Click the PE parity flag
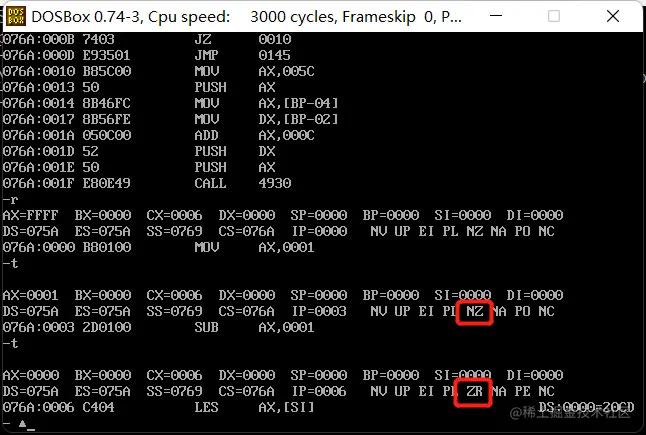 522,391
